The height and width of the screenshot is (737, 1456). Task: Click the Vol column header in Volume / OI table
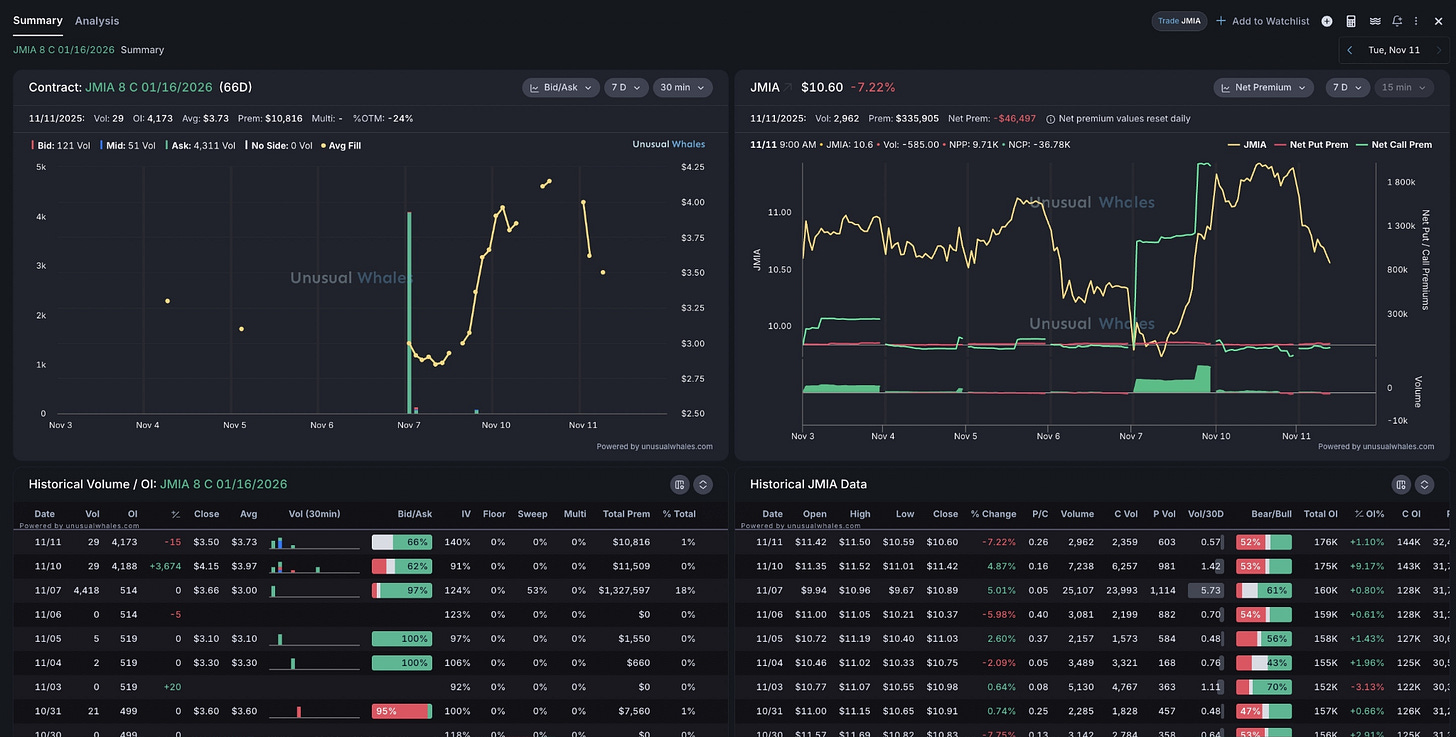point(93,514)
